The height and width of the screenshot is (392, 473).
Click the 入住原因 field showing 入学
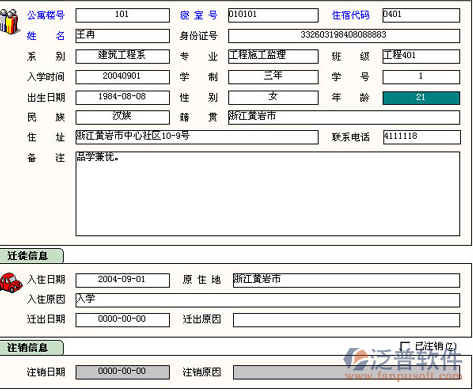(268, 300)
